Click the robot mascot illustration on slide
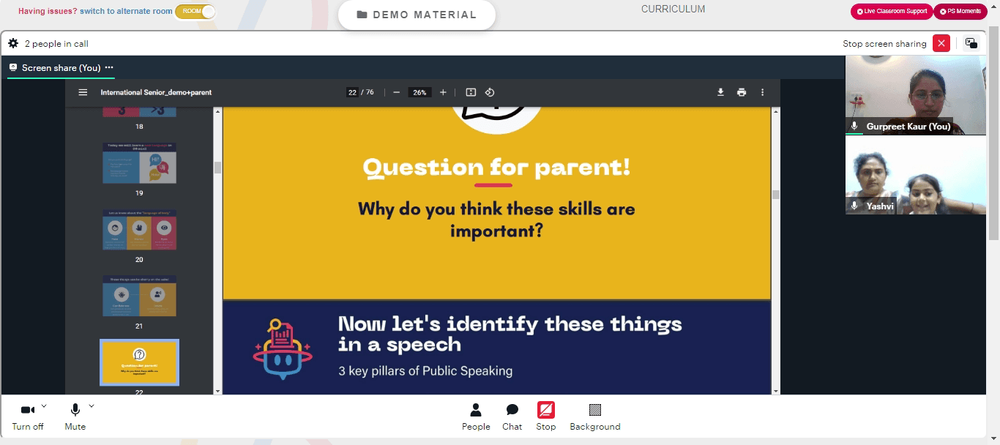The width and height of the screenshot is (1000, 445). coord(283,349)
